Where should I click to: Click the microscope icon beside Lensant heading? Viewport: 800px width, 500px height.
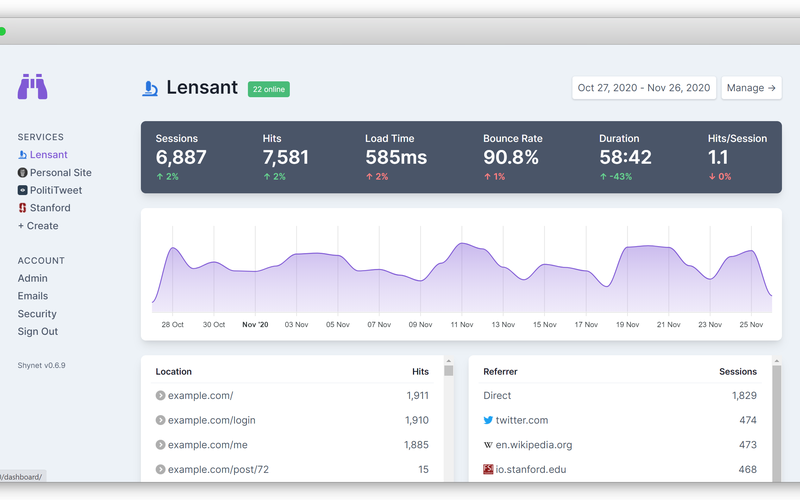(x=150, y=88)
